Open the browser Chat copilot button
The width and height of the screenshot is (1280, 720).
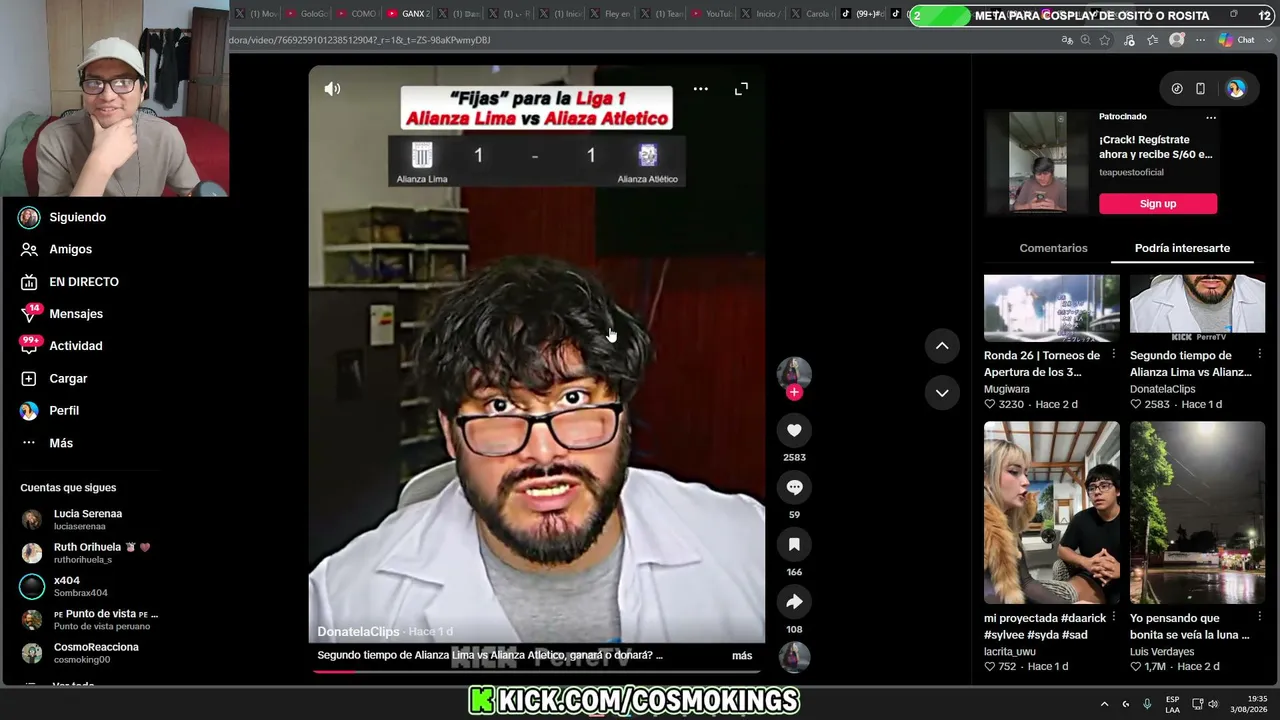point(1237,40)
